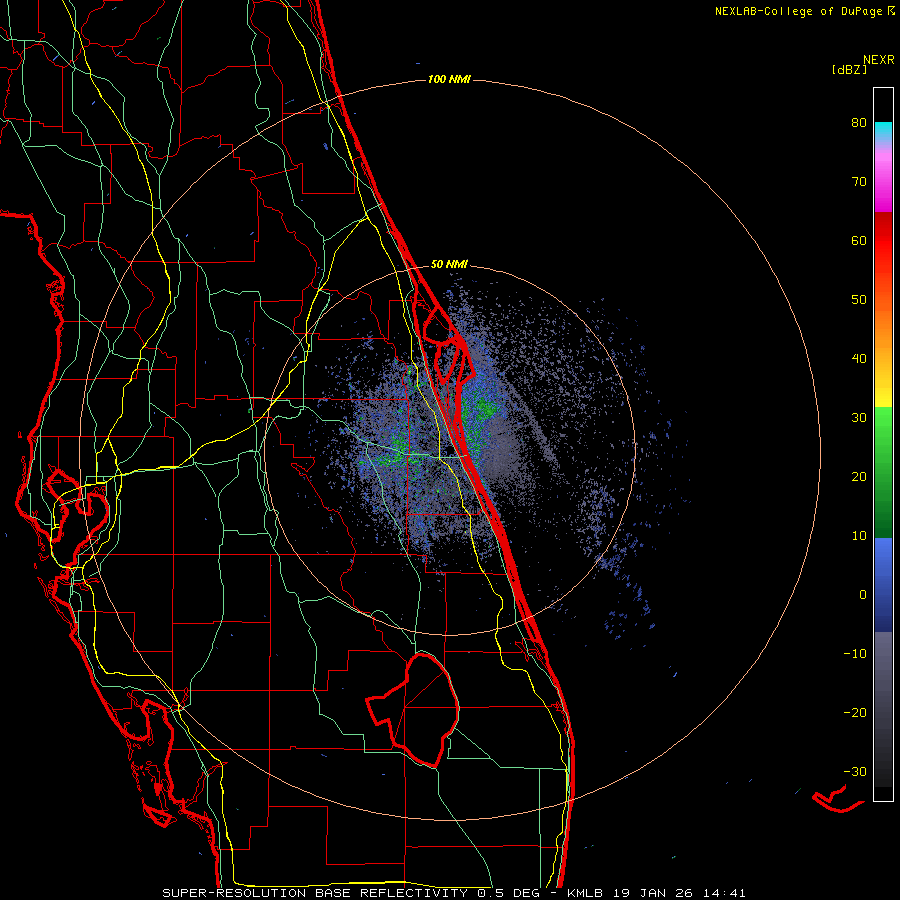Click the green band of the color scale
900x900 pixels.
(883, 472)
